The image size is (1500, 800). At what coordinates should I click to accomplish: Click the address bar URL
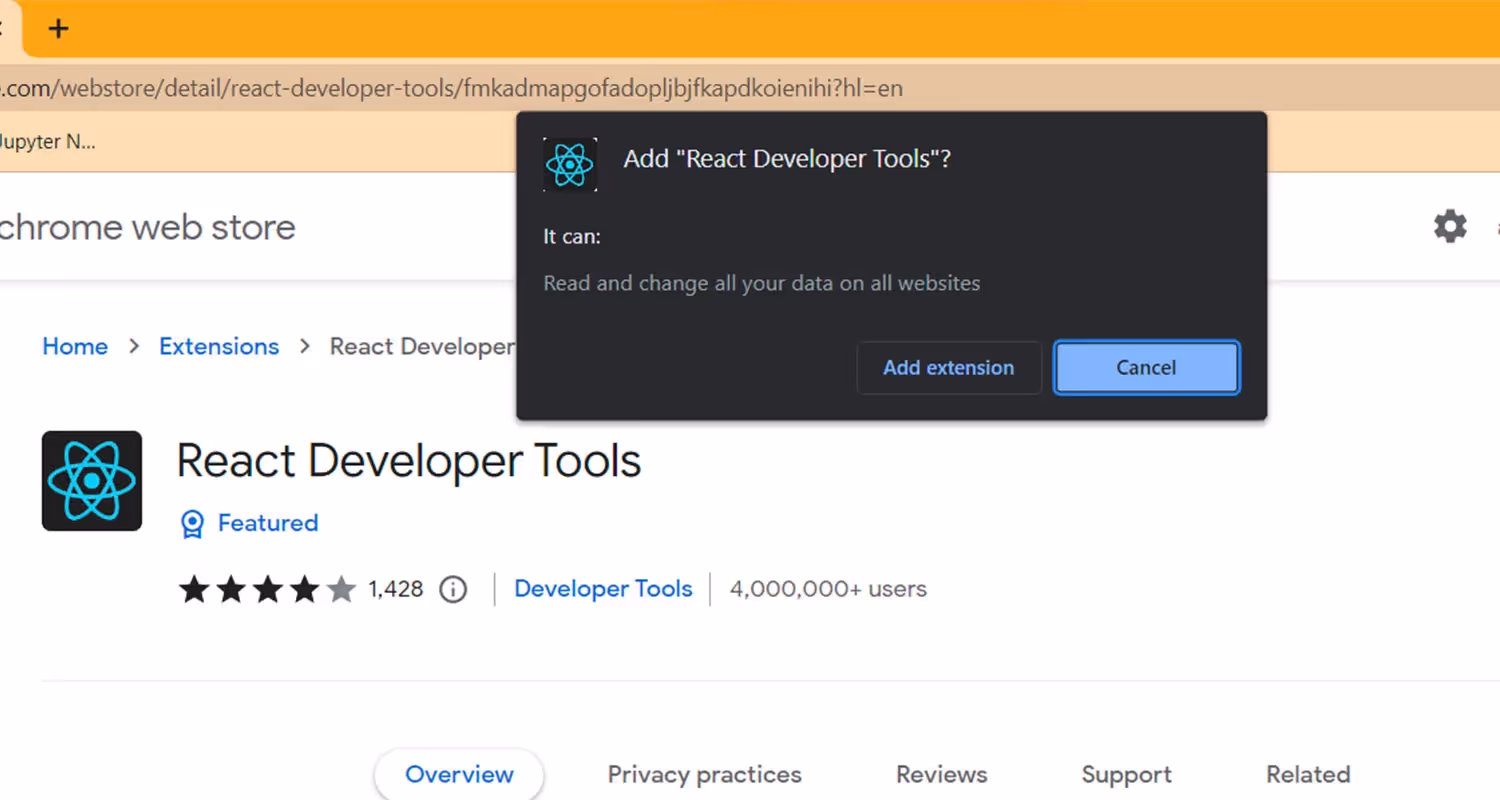451,88
